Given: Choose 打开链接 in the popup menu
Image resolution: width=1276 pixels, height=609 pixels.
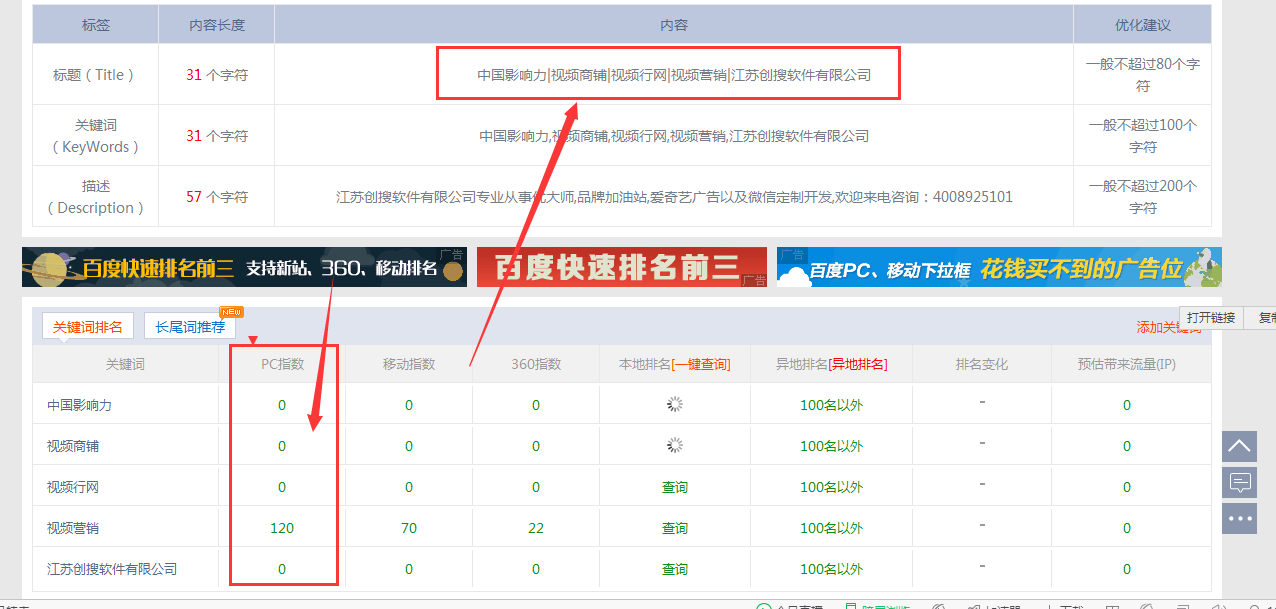Looking at the screenshot, I should pyautogui.click(x=1211, y=318).
